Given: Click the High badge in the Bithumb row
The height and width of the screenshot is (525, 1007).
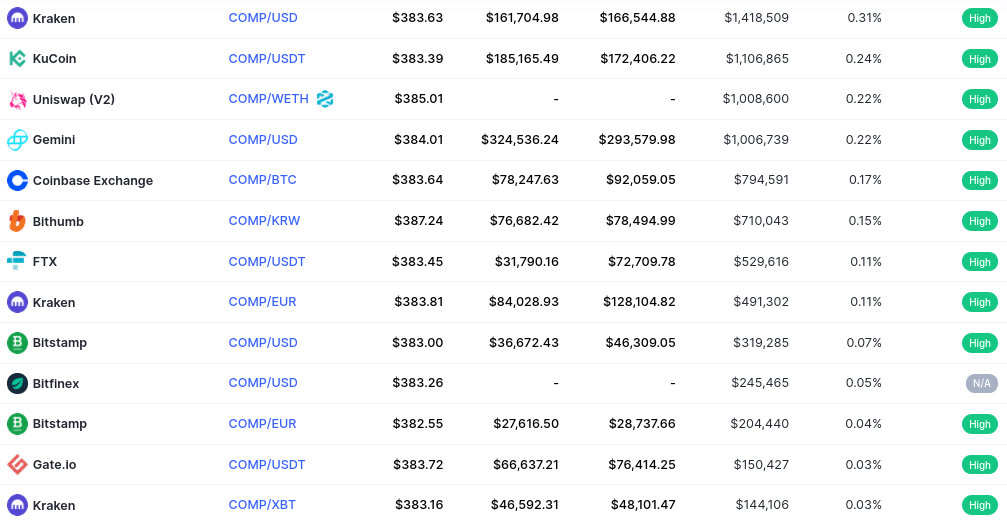Looking at the screenshot, I should [x=979, y=221].
